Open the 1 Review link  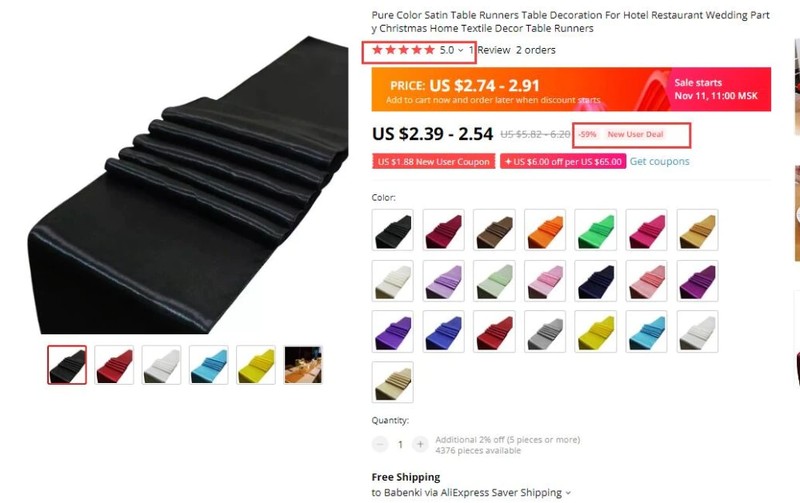pos(489,50)
